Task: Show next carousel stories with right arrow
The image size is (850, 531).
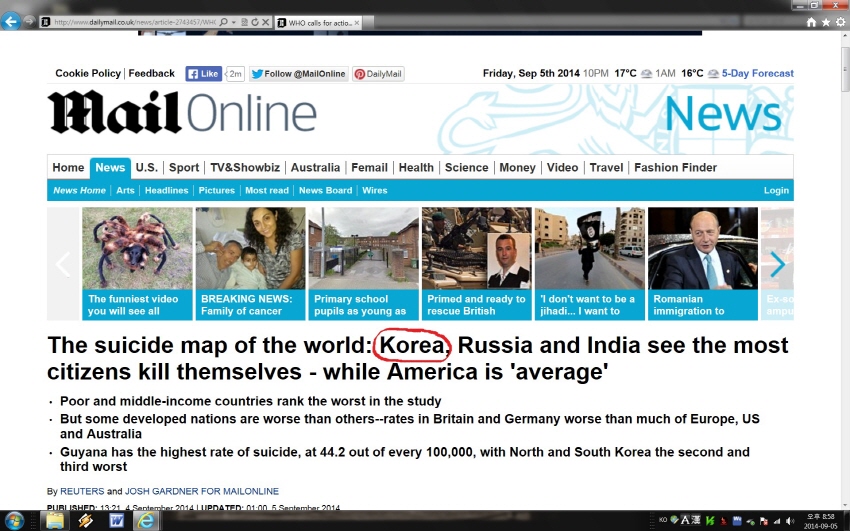Action: 777,264
